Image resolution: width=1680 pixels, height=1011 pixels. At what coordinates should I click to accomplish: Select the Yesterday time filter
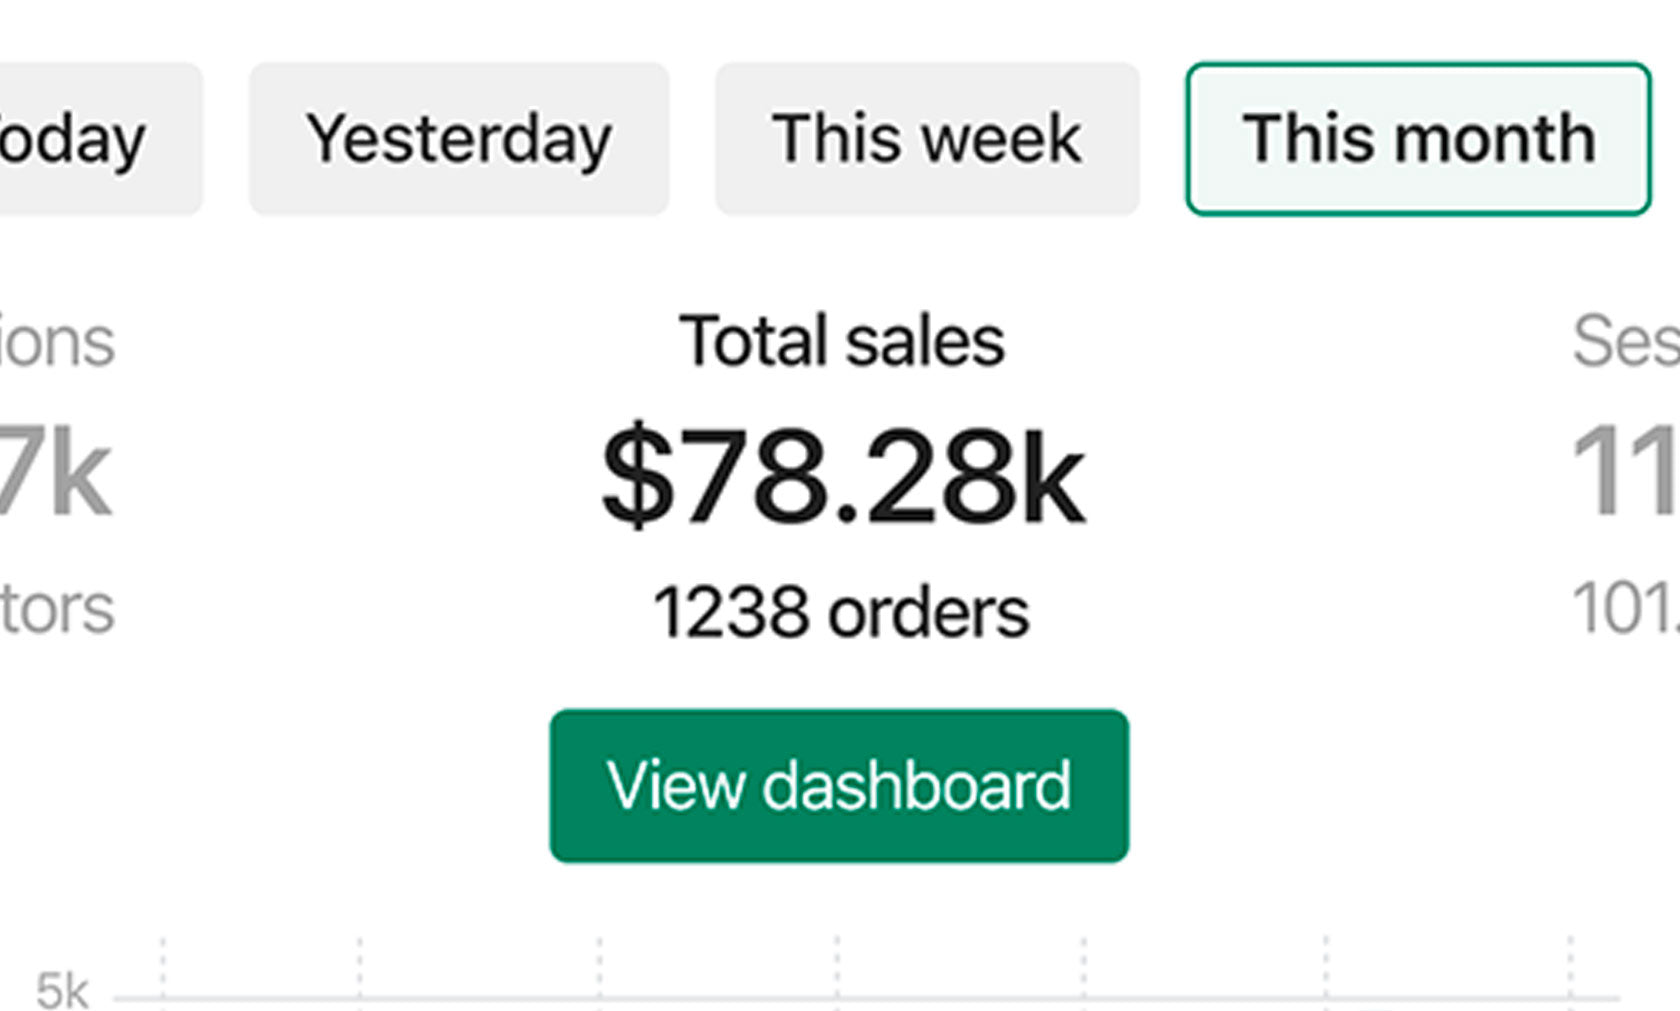coord(459,139)
